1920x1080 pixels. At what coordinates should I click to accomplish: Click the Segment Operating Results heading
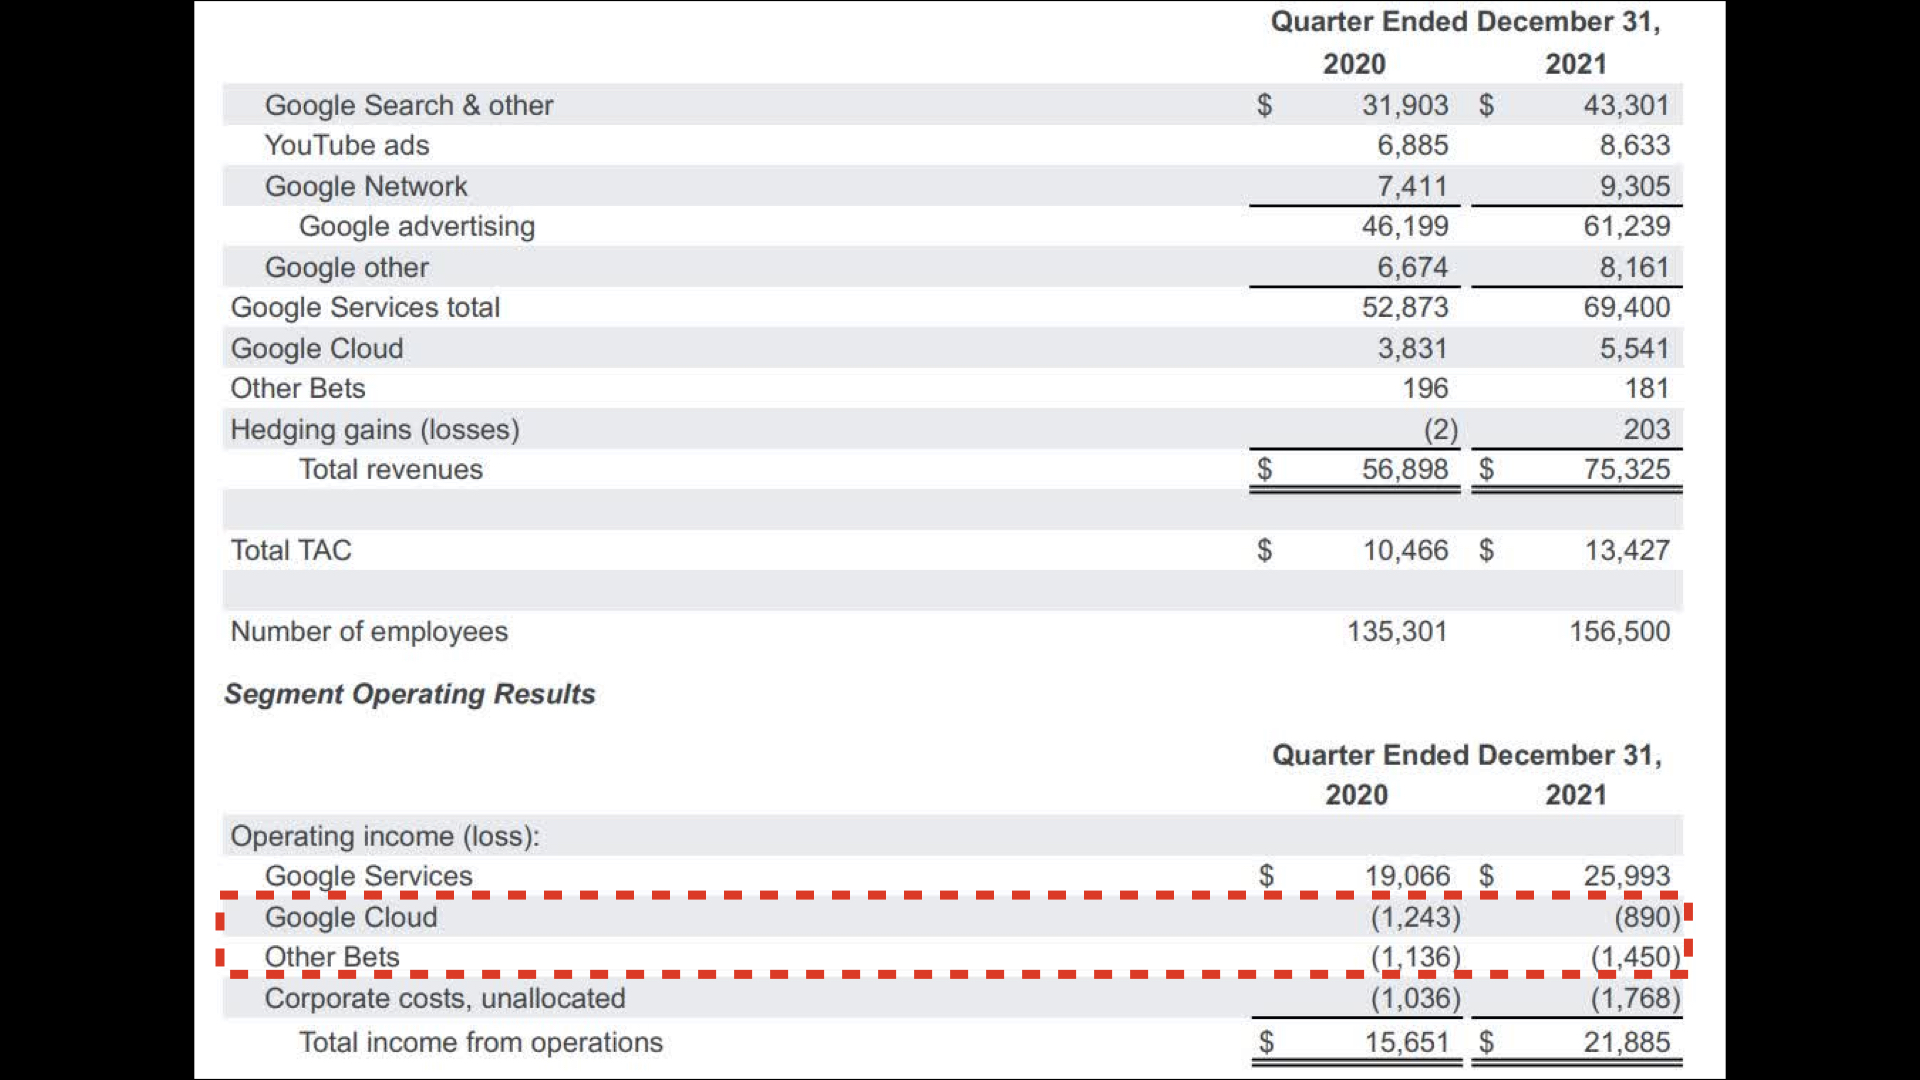pyautogui.click(x=409, y=694)
